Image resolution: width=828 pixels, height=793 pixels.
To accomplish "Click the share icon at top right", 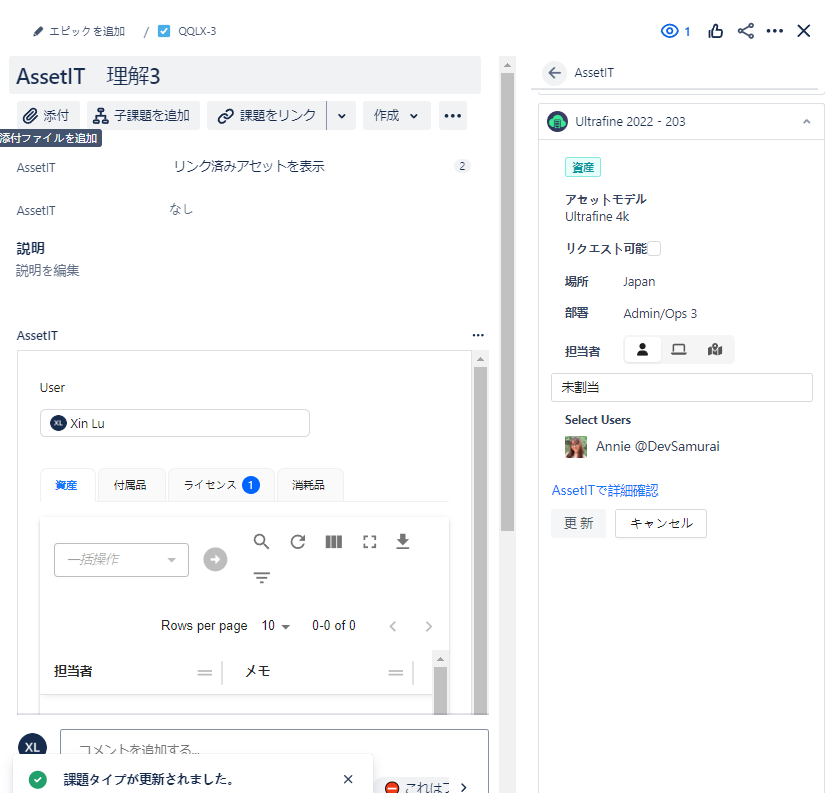I will [x=745, y=31].
